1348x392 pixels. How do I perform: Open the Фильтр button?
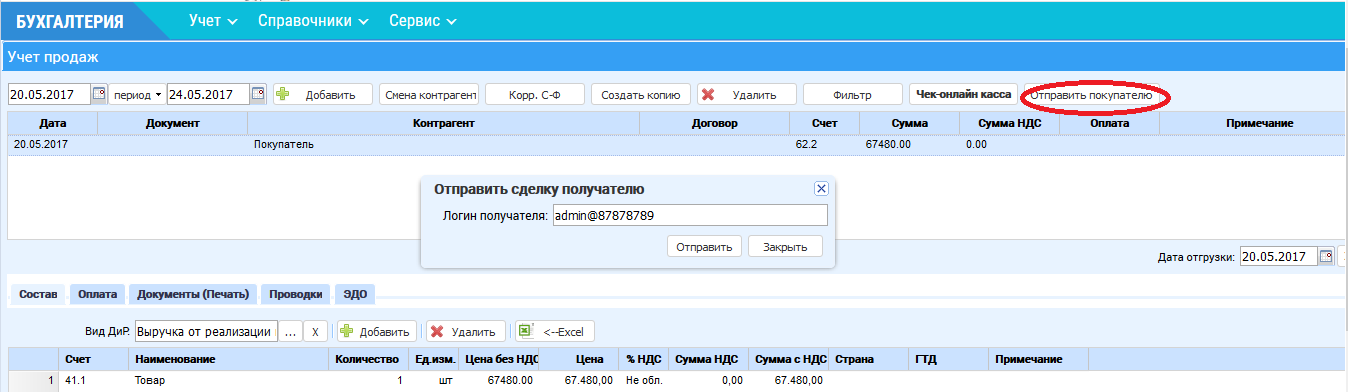click(853, 95)
